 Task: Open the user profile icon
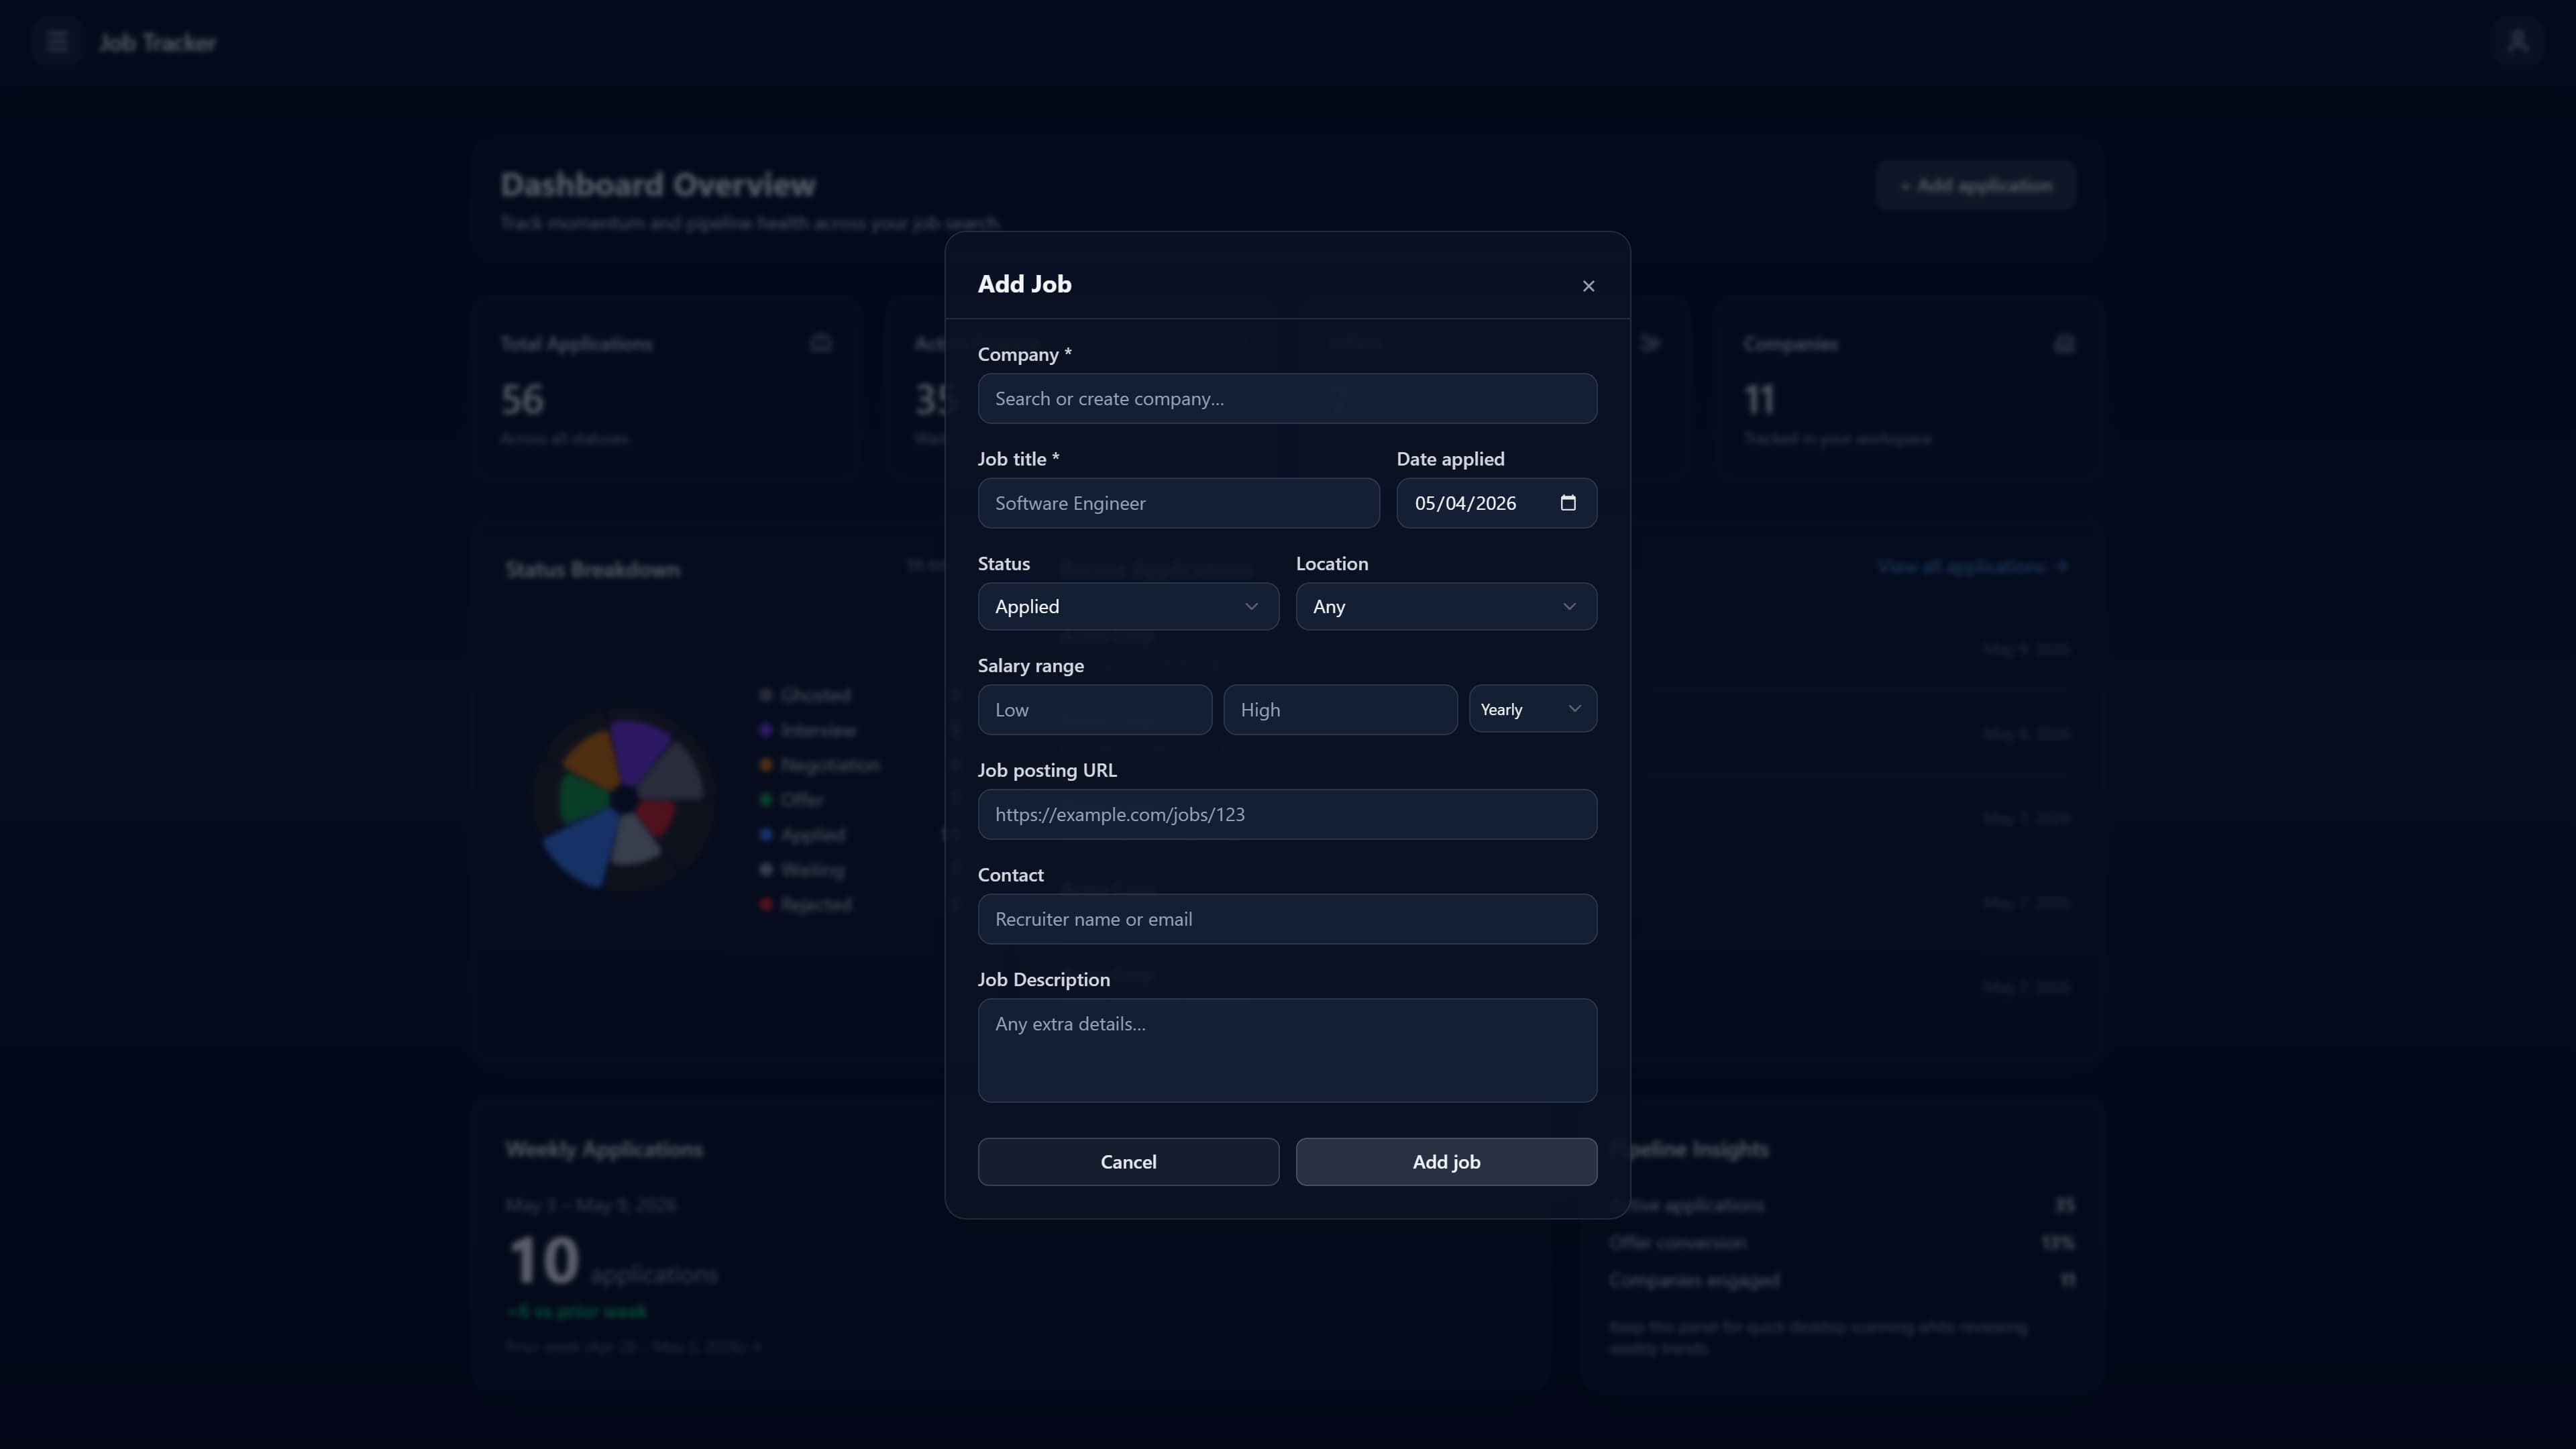(x=2517, y=42)
